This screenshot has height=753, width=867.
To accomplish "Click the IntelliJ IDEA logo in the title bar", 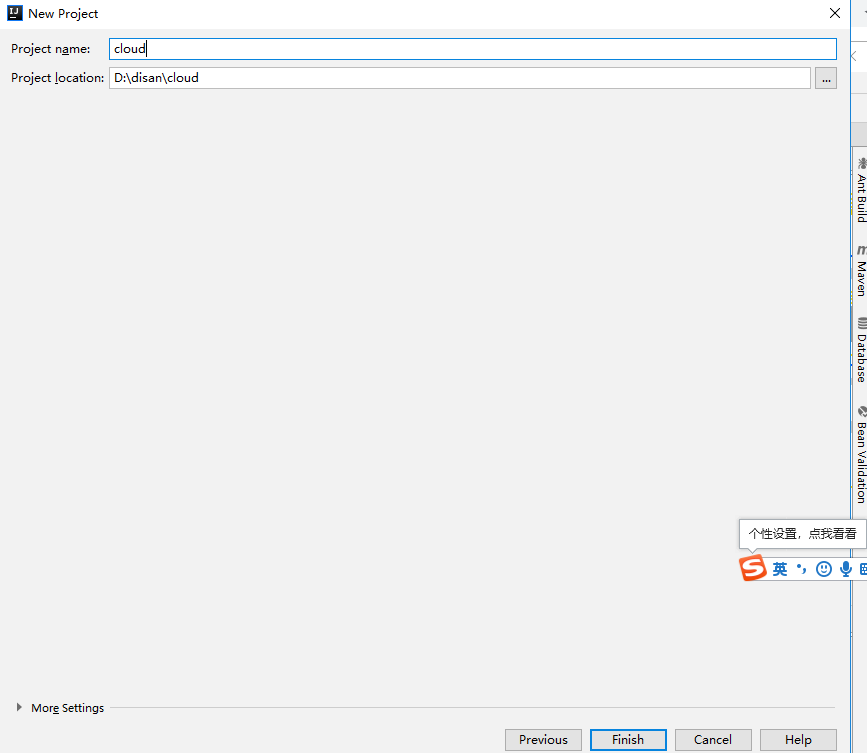I will coord(14,13).
